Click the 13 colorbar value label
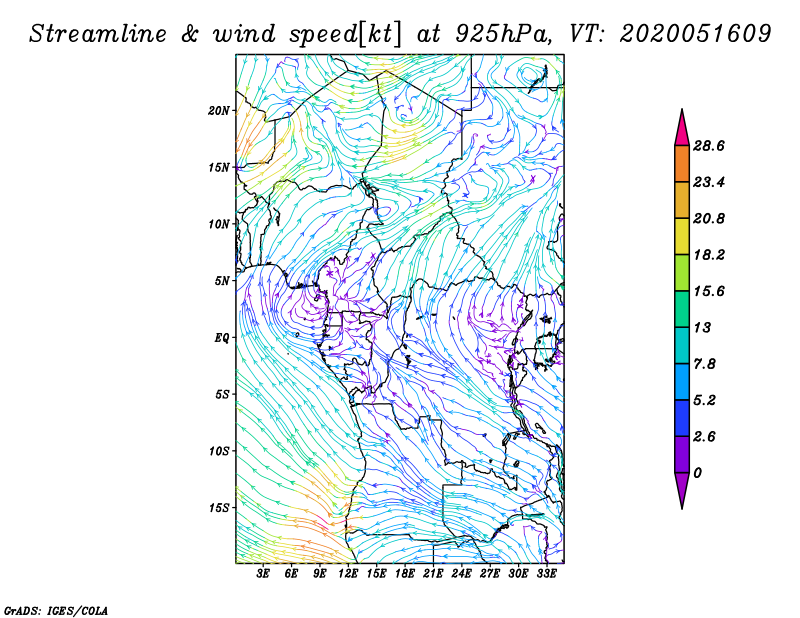 pyautogui.click(x=702, y=327)
